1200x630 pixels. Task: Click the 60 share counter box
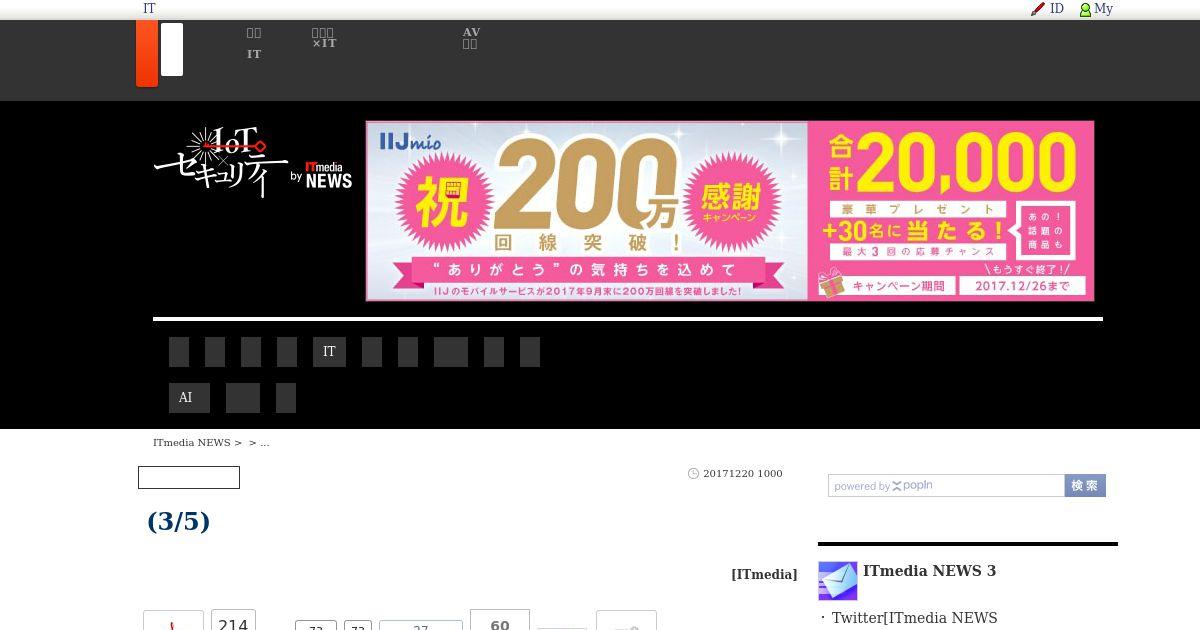(x=500, y=620)
